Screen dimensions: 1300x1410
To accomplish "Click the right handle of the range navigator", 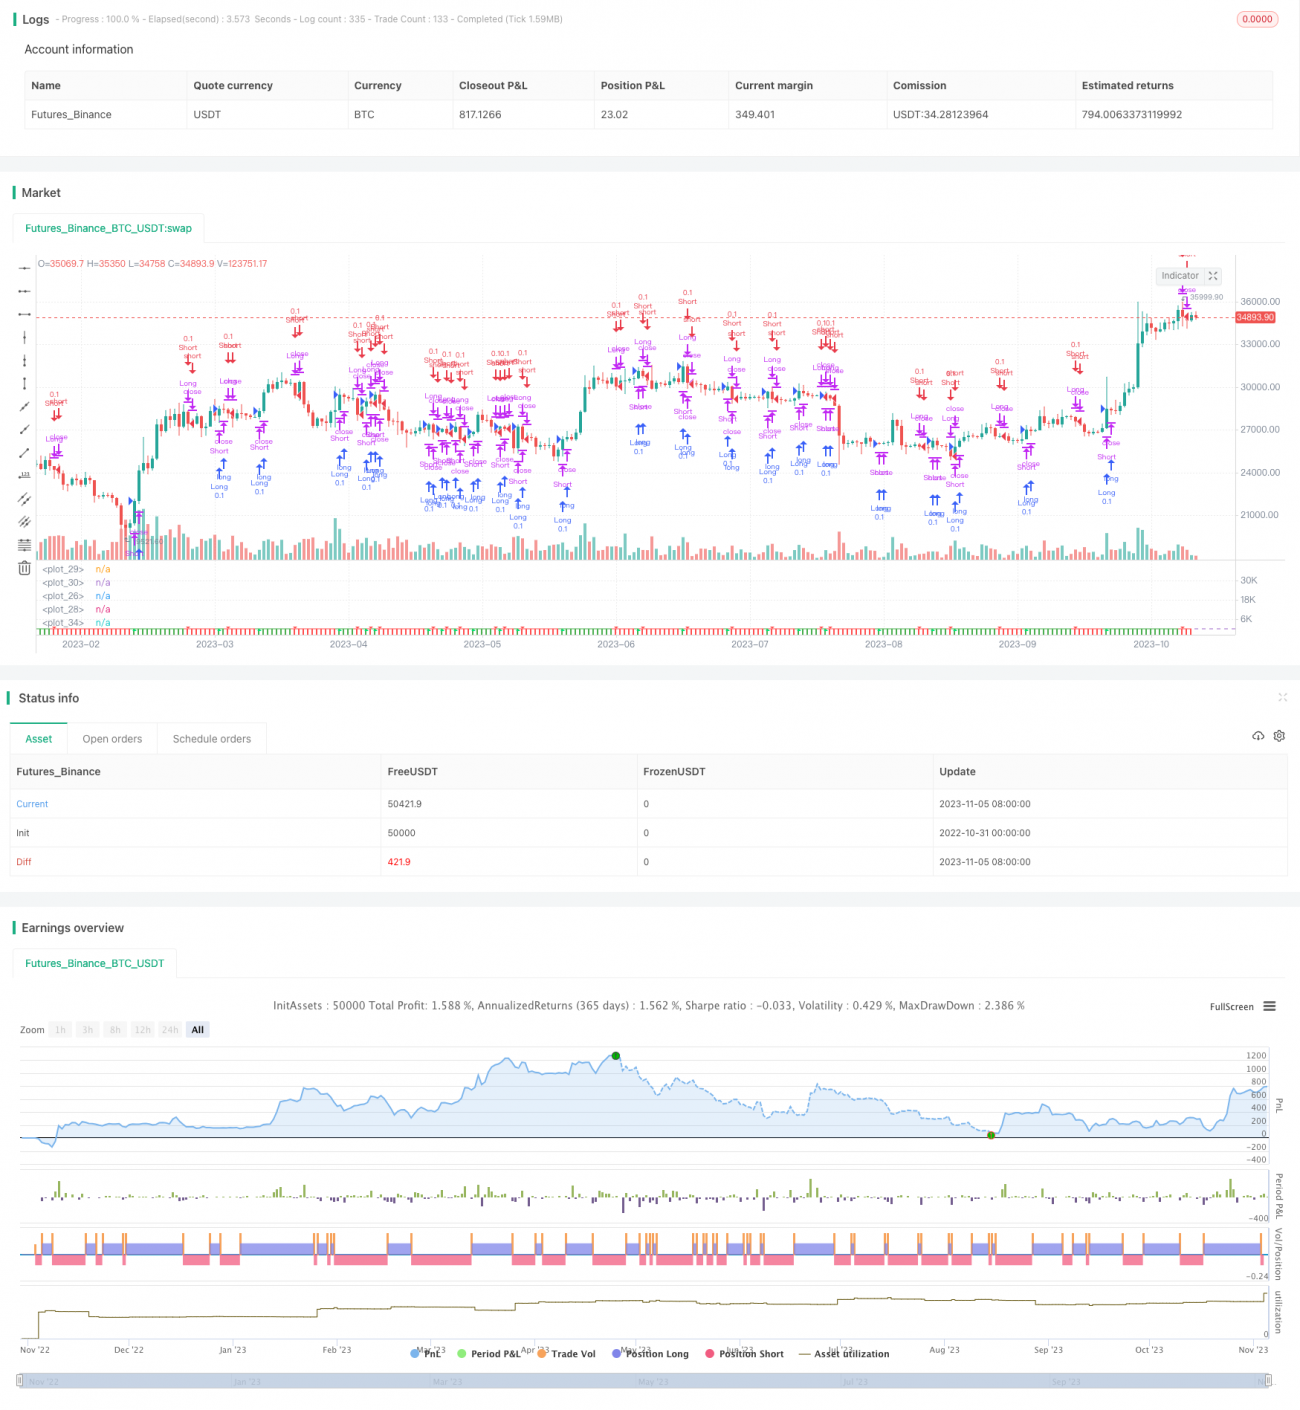I will click(x=1267, y=1381).
